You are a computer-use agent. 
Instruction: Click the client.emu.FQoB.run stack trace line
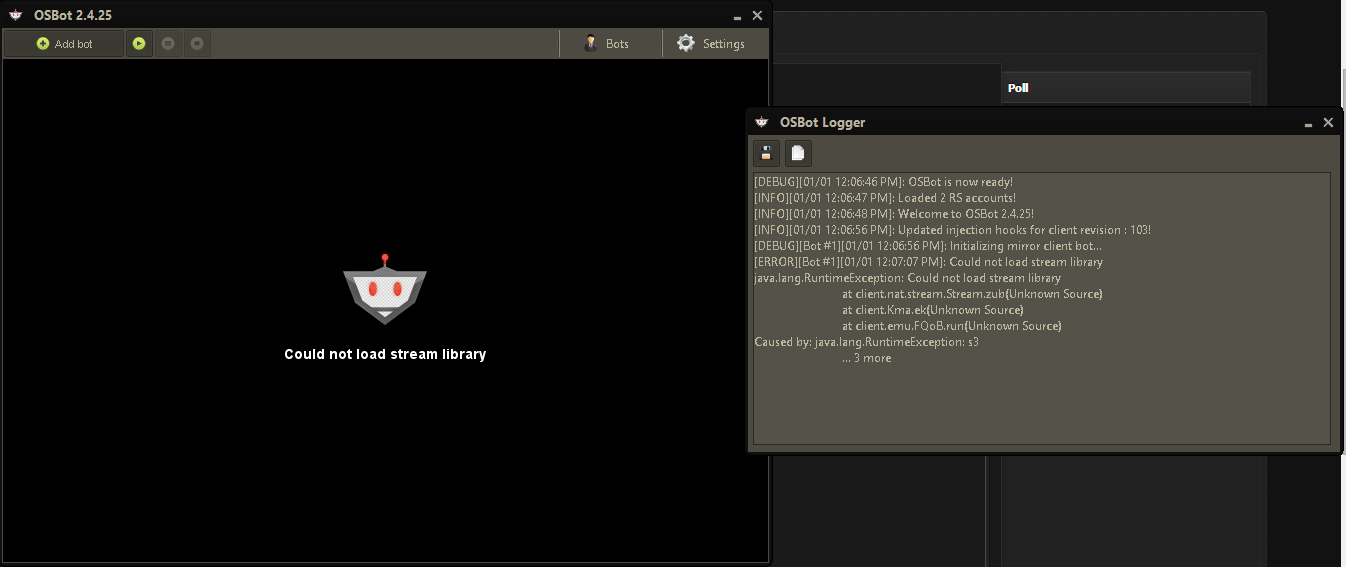952,326
